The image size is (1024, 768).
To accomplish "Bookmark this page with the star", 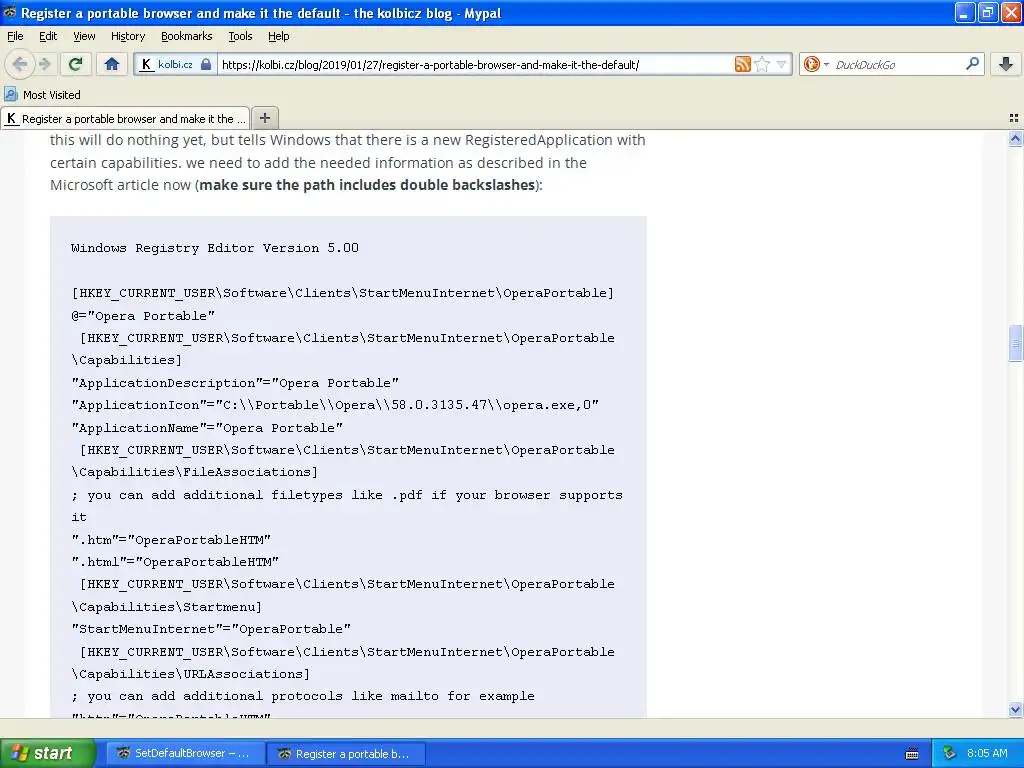I will click(x=761, y=64).
